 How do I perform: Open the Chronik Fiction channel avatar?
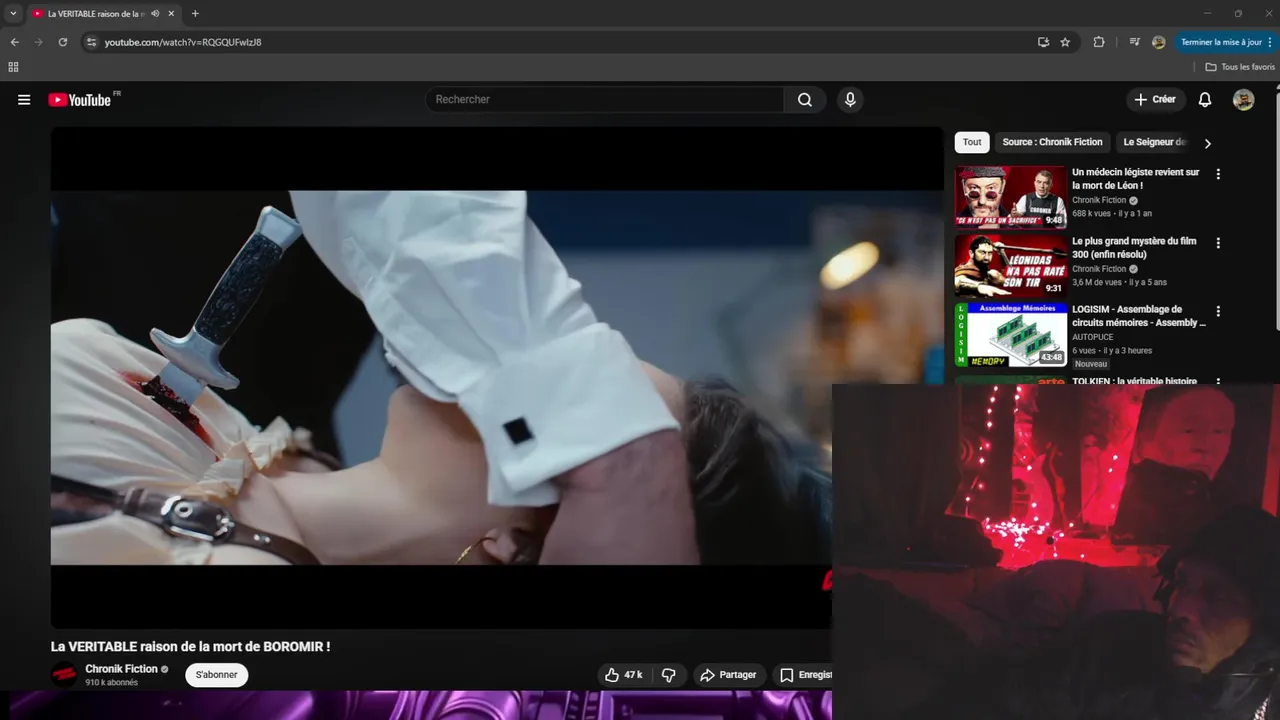pos(64,675)
